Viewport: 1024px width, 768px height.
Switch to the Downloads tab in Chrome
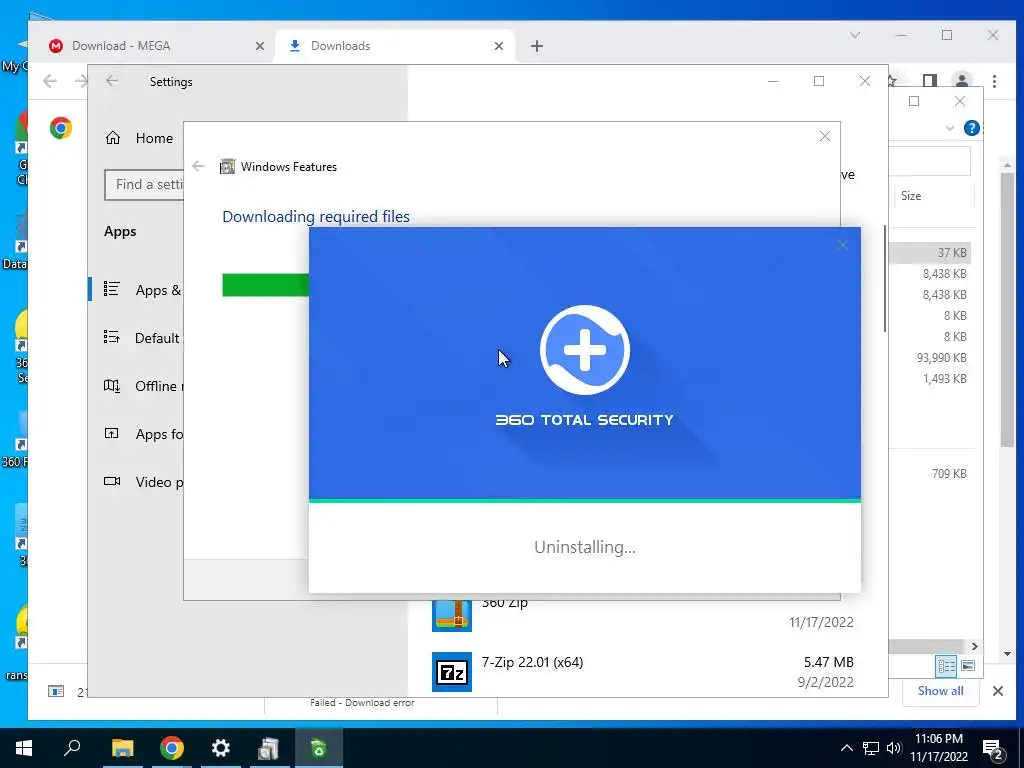pos(392,46)
